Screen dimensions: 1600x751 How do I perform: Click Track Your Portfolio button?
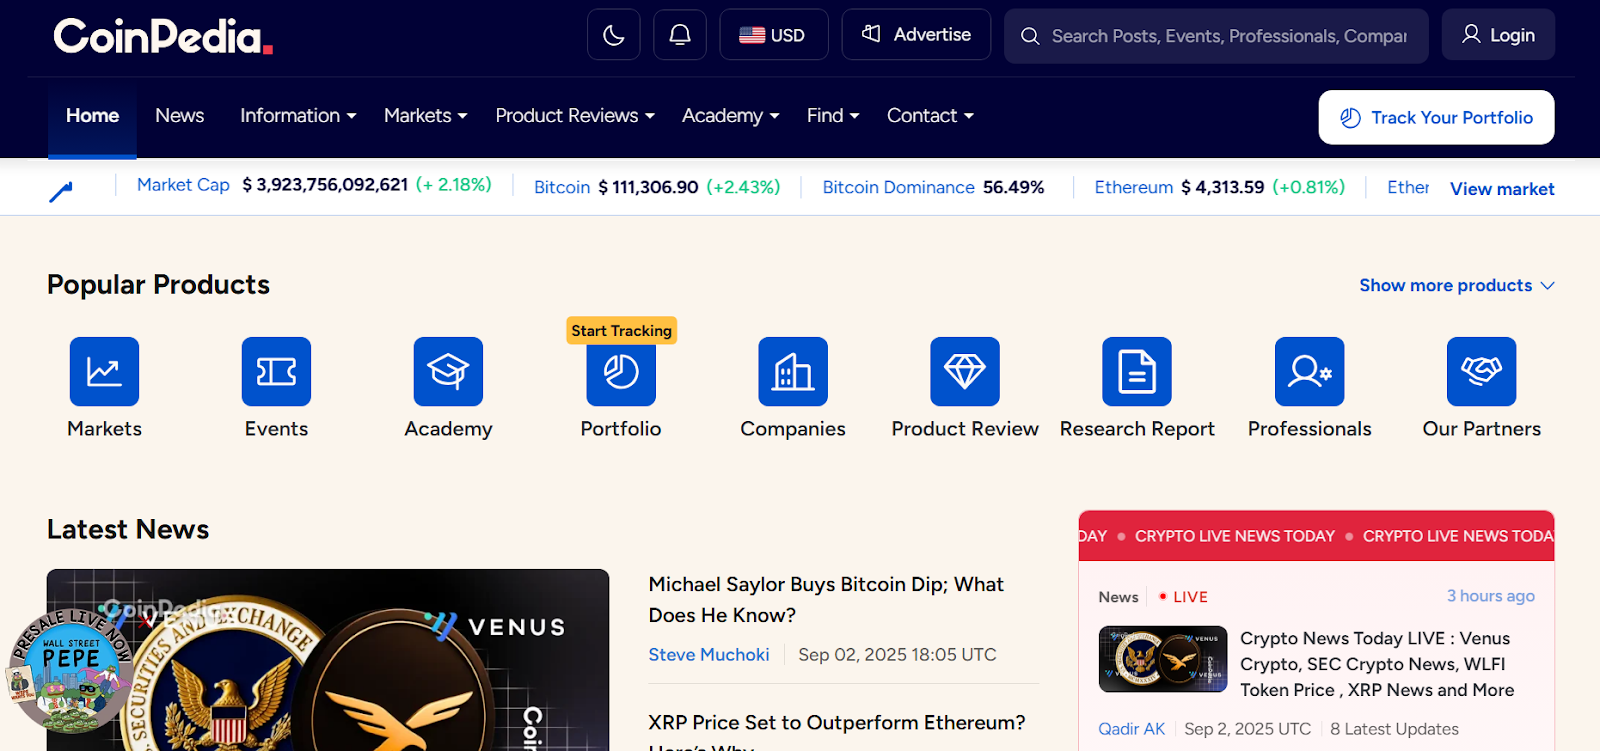click(x=1436, y=117)
